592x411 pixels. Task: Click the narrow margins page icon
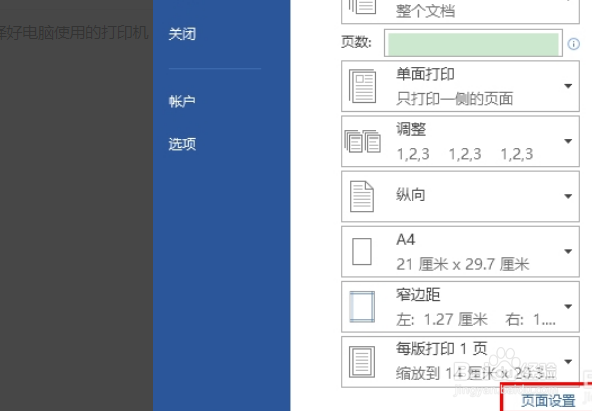(x=362, y=306)
